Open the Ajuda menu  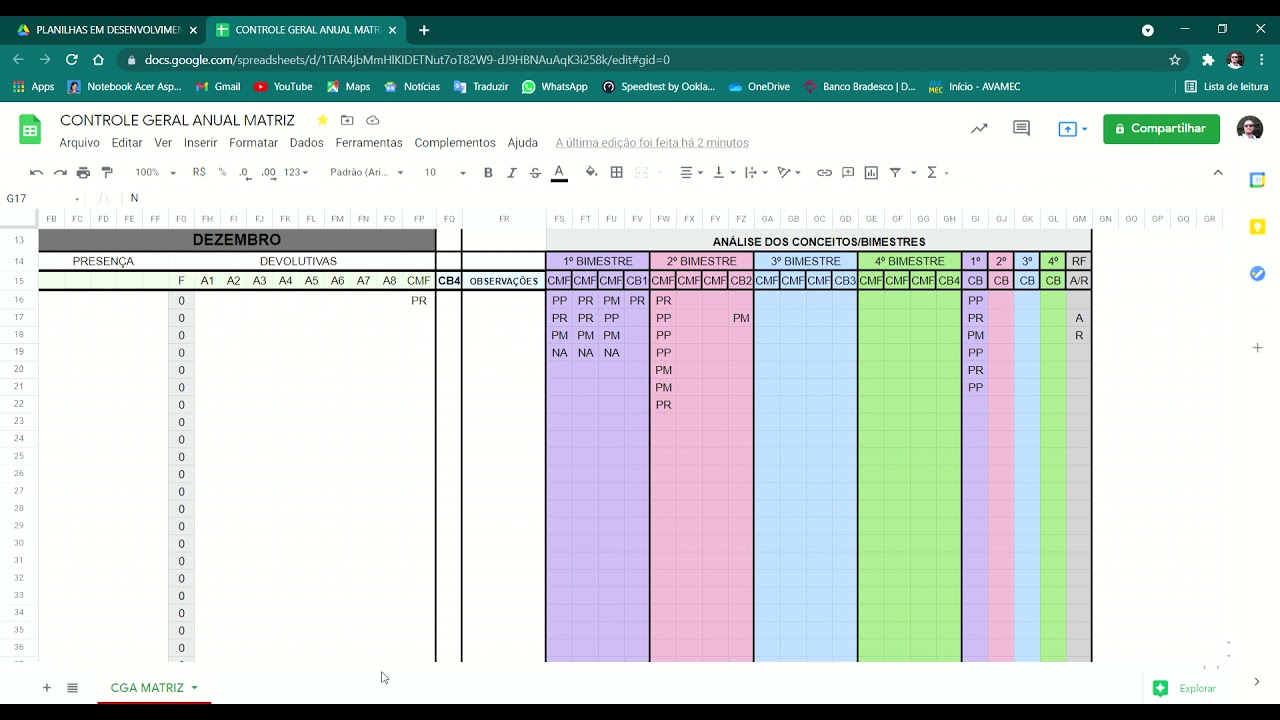[523, 143]
